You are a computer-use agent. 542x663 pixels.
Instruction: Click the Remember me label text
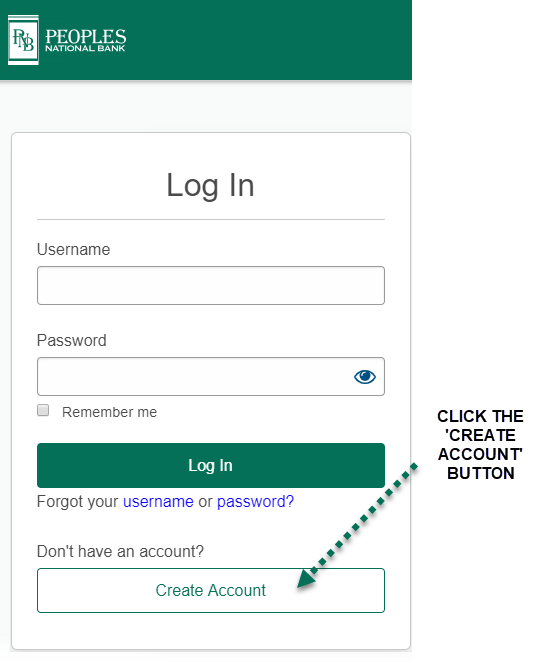click(x=109, y=412)
